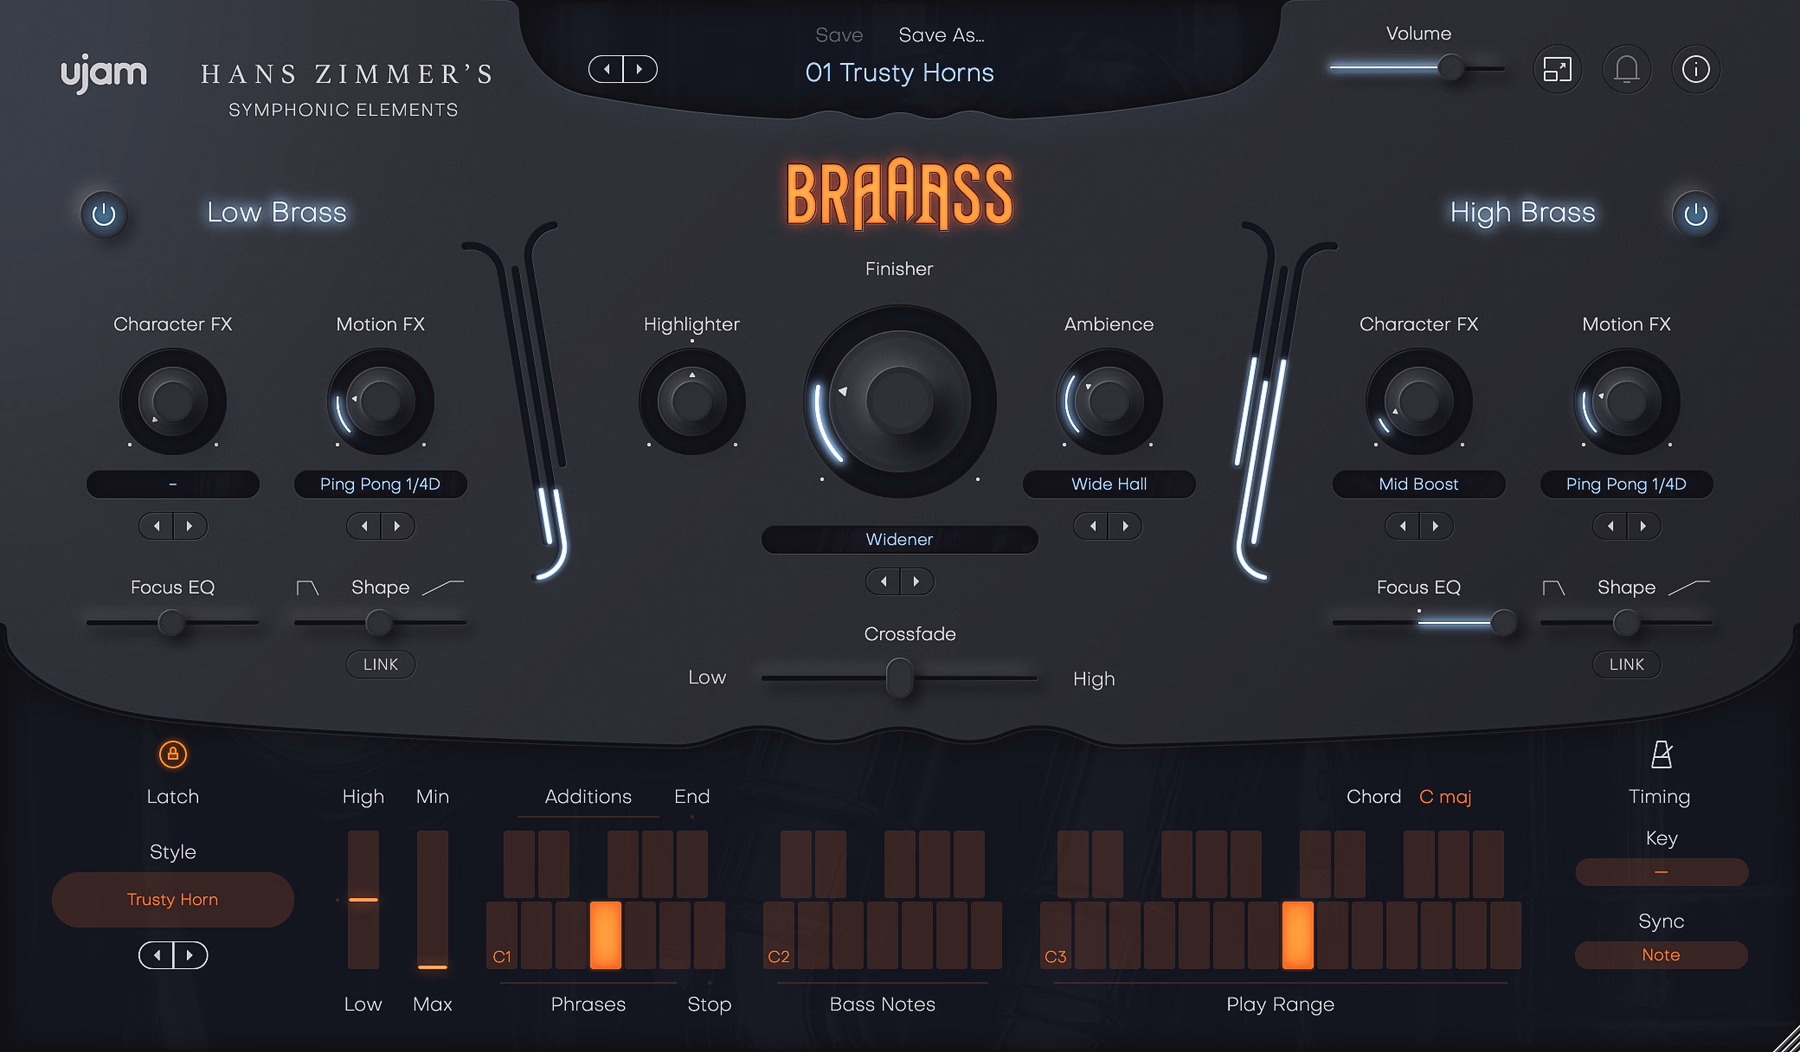Open High Brass Ping Pong 1/4D dropdown
Screen dimensions: 1800x1052
pyautogui.click(x=1626, y=484)
